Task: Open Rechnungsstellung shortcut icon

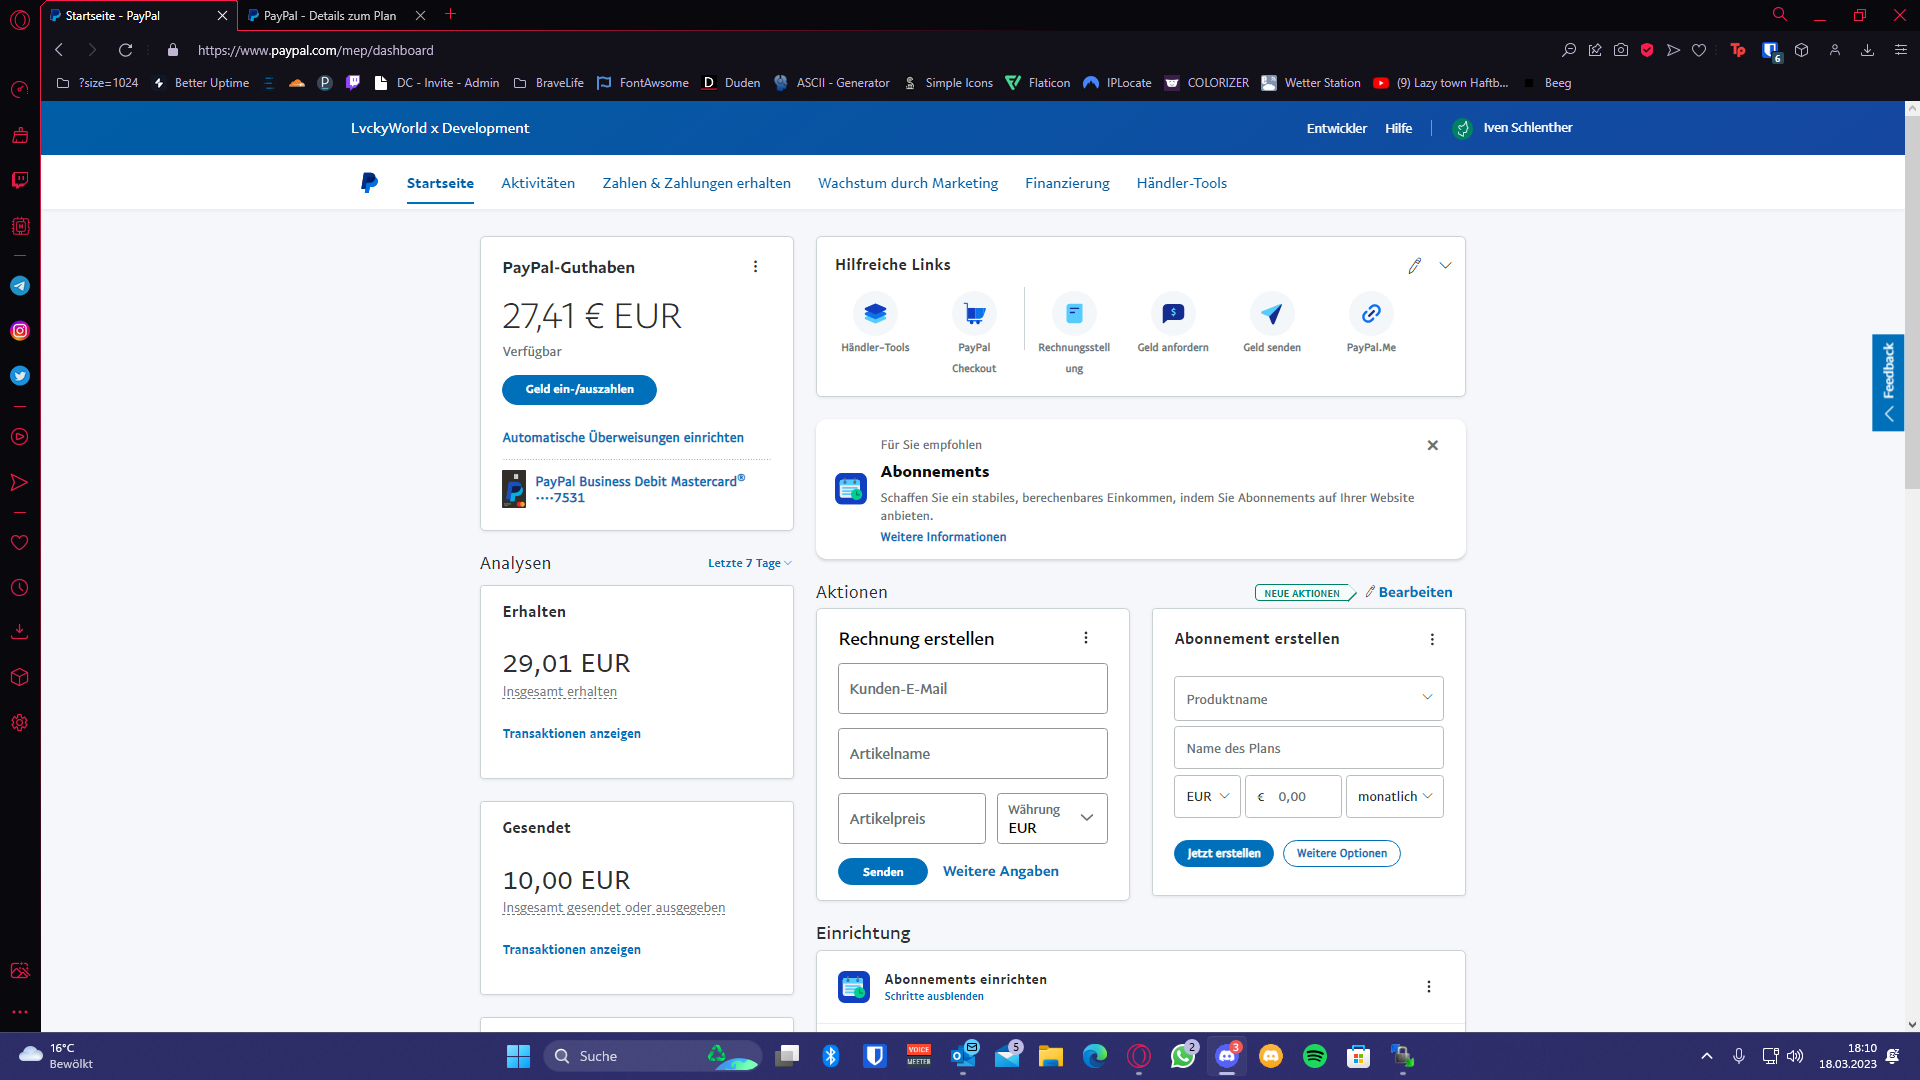Action: point(1074,314)
